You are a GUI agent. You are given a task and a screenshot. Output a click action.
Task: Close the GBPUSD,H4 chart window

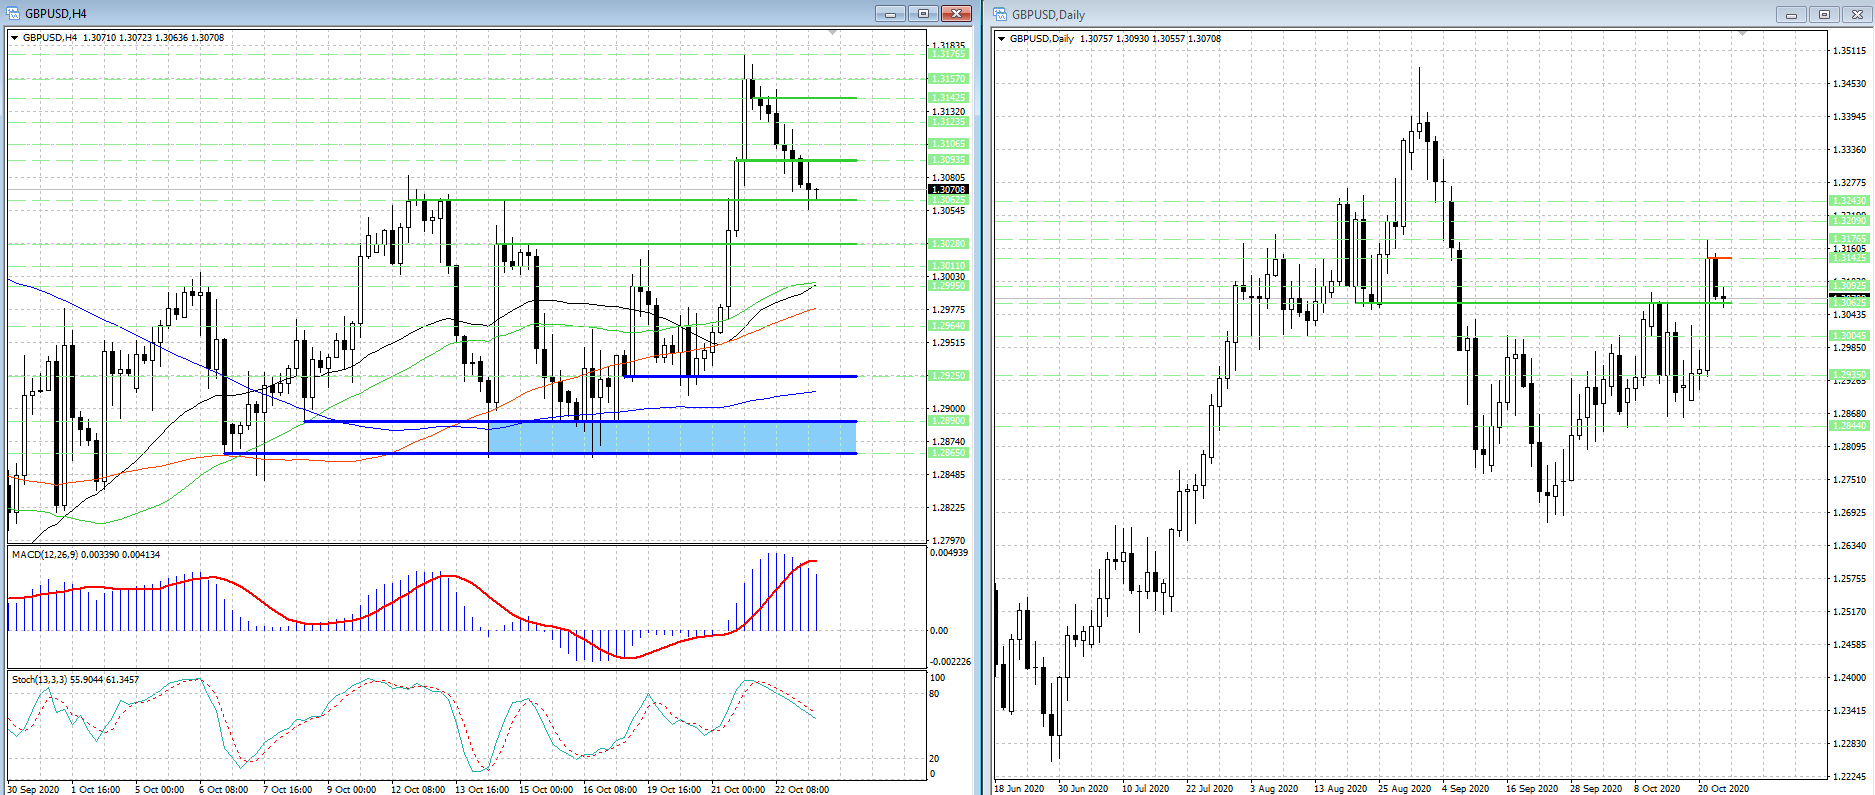[956, 14]
